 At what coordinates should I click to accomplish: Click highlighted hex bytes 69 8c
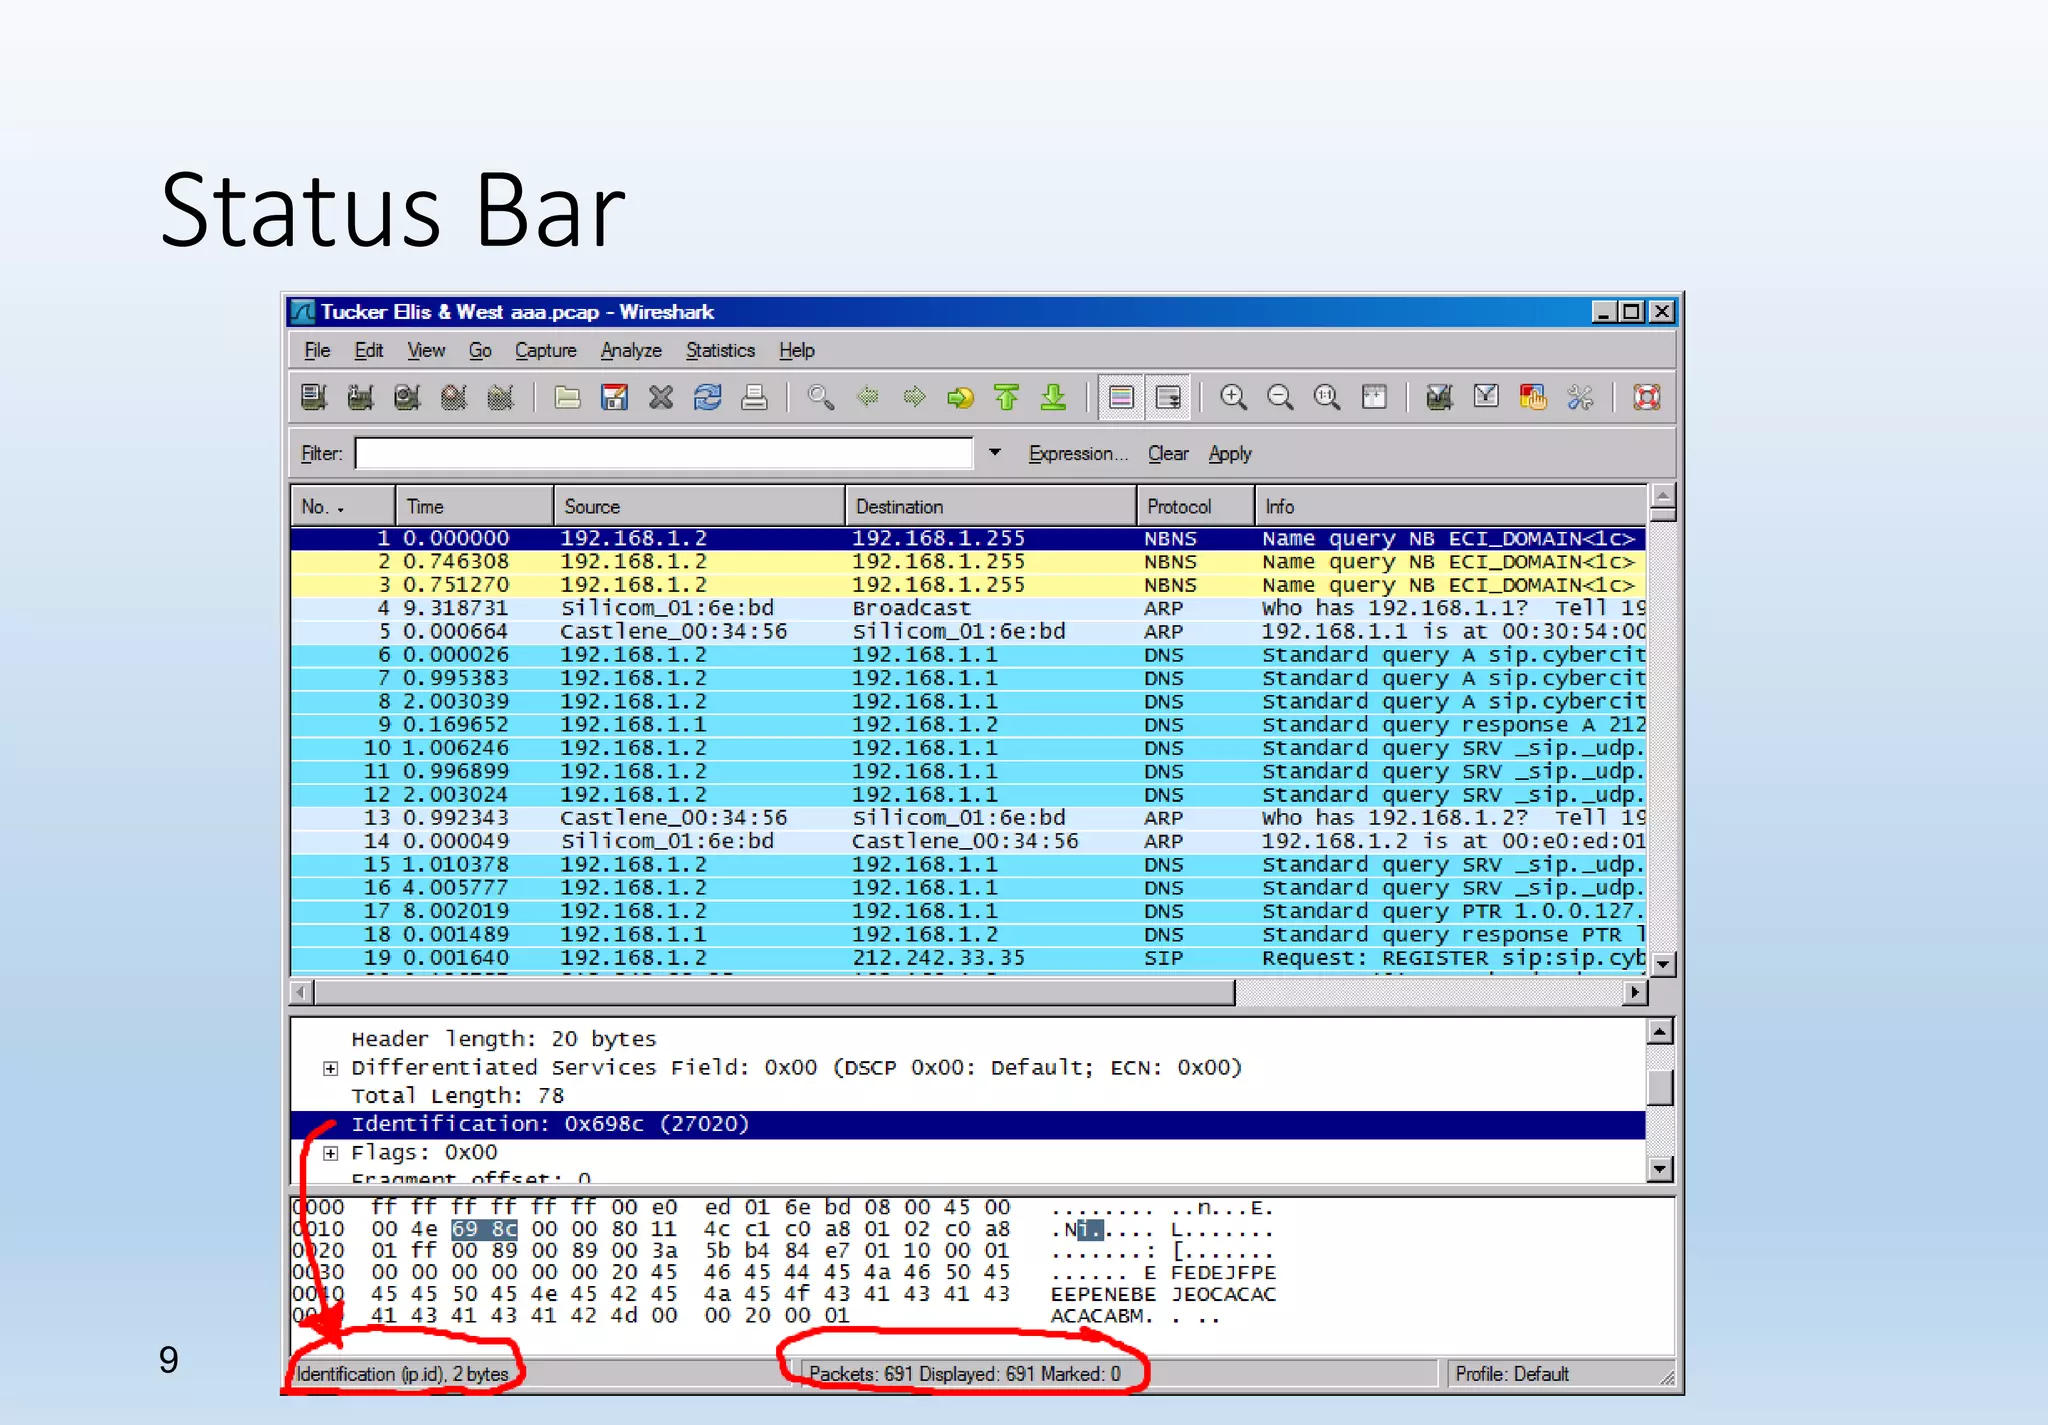point(484,1229)
